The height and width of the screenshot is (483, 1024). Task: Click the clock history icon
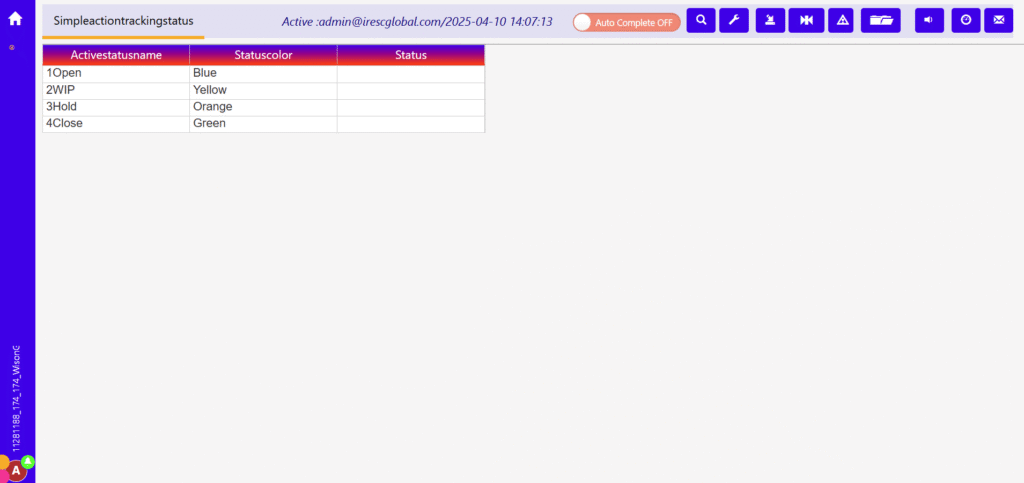[x=965, y=20]
